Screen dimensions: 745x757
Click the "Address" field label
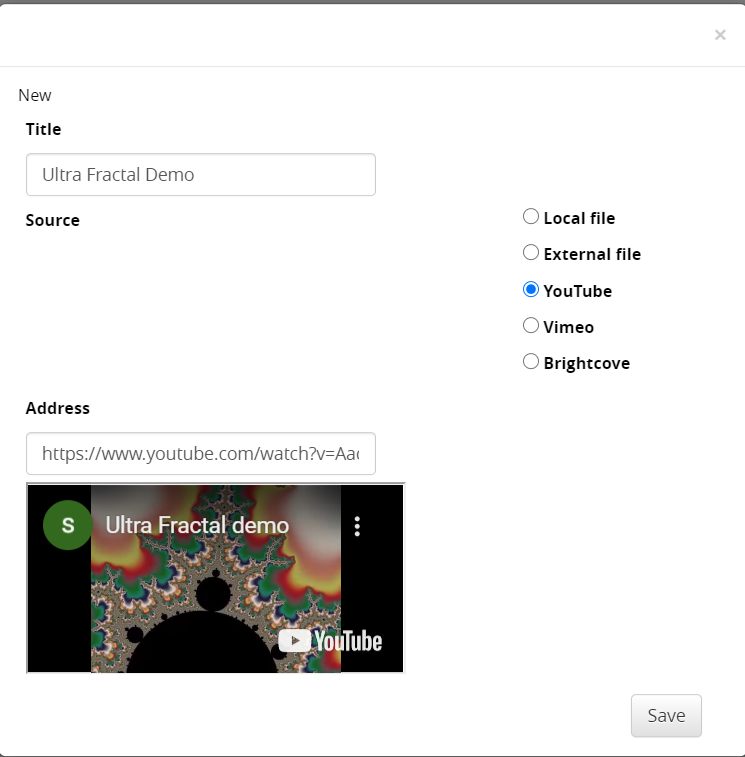click(x=58, y=408)
